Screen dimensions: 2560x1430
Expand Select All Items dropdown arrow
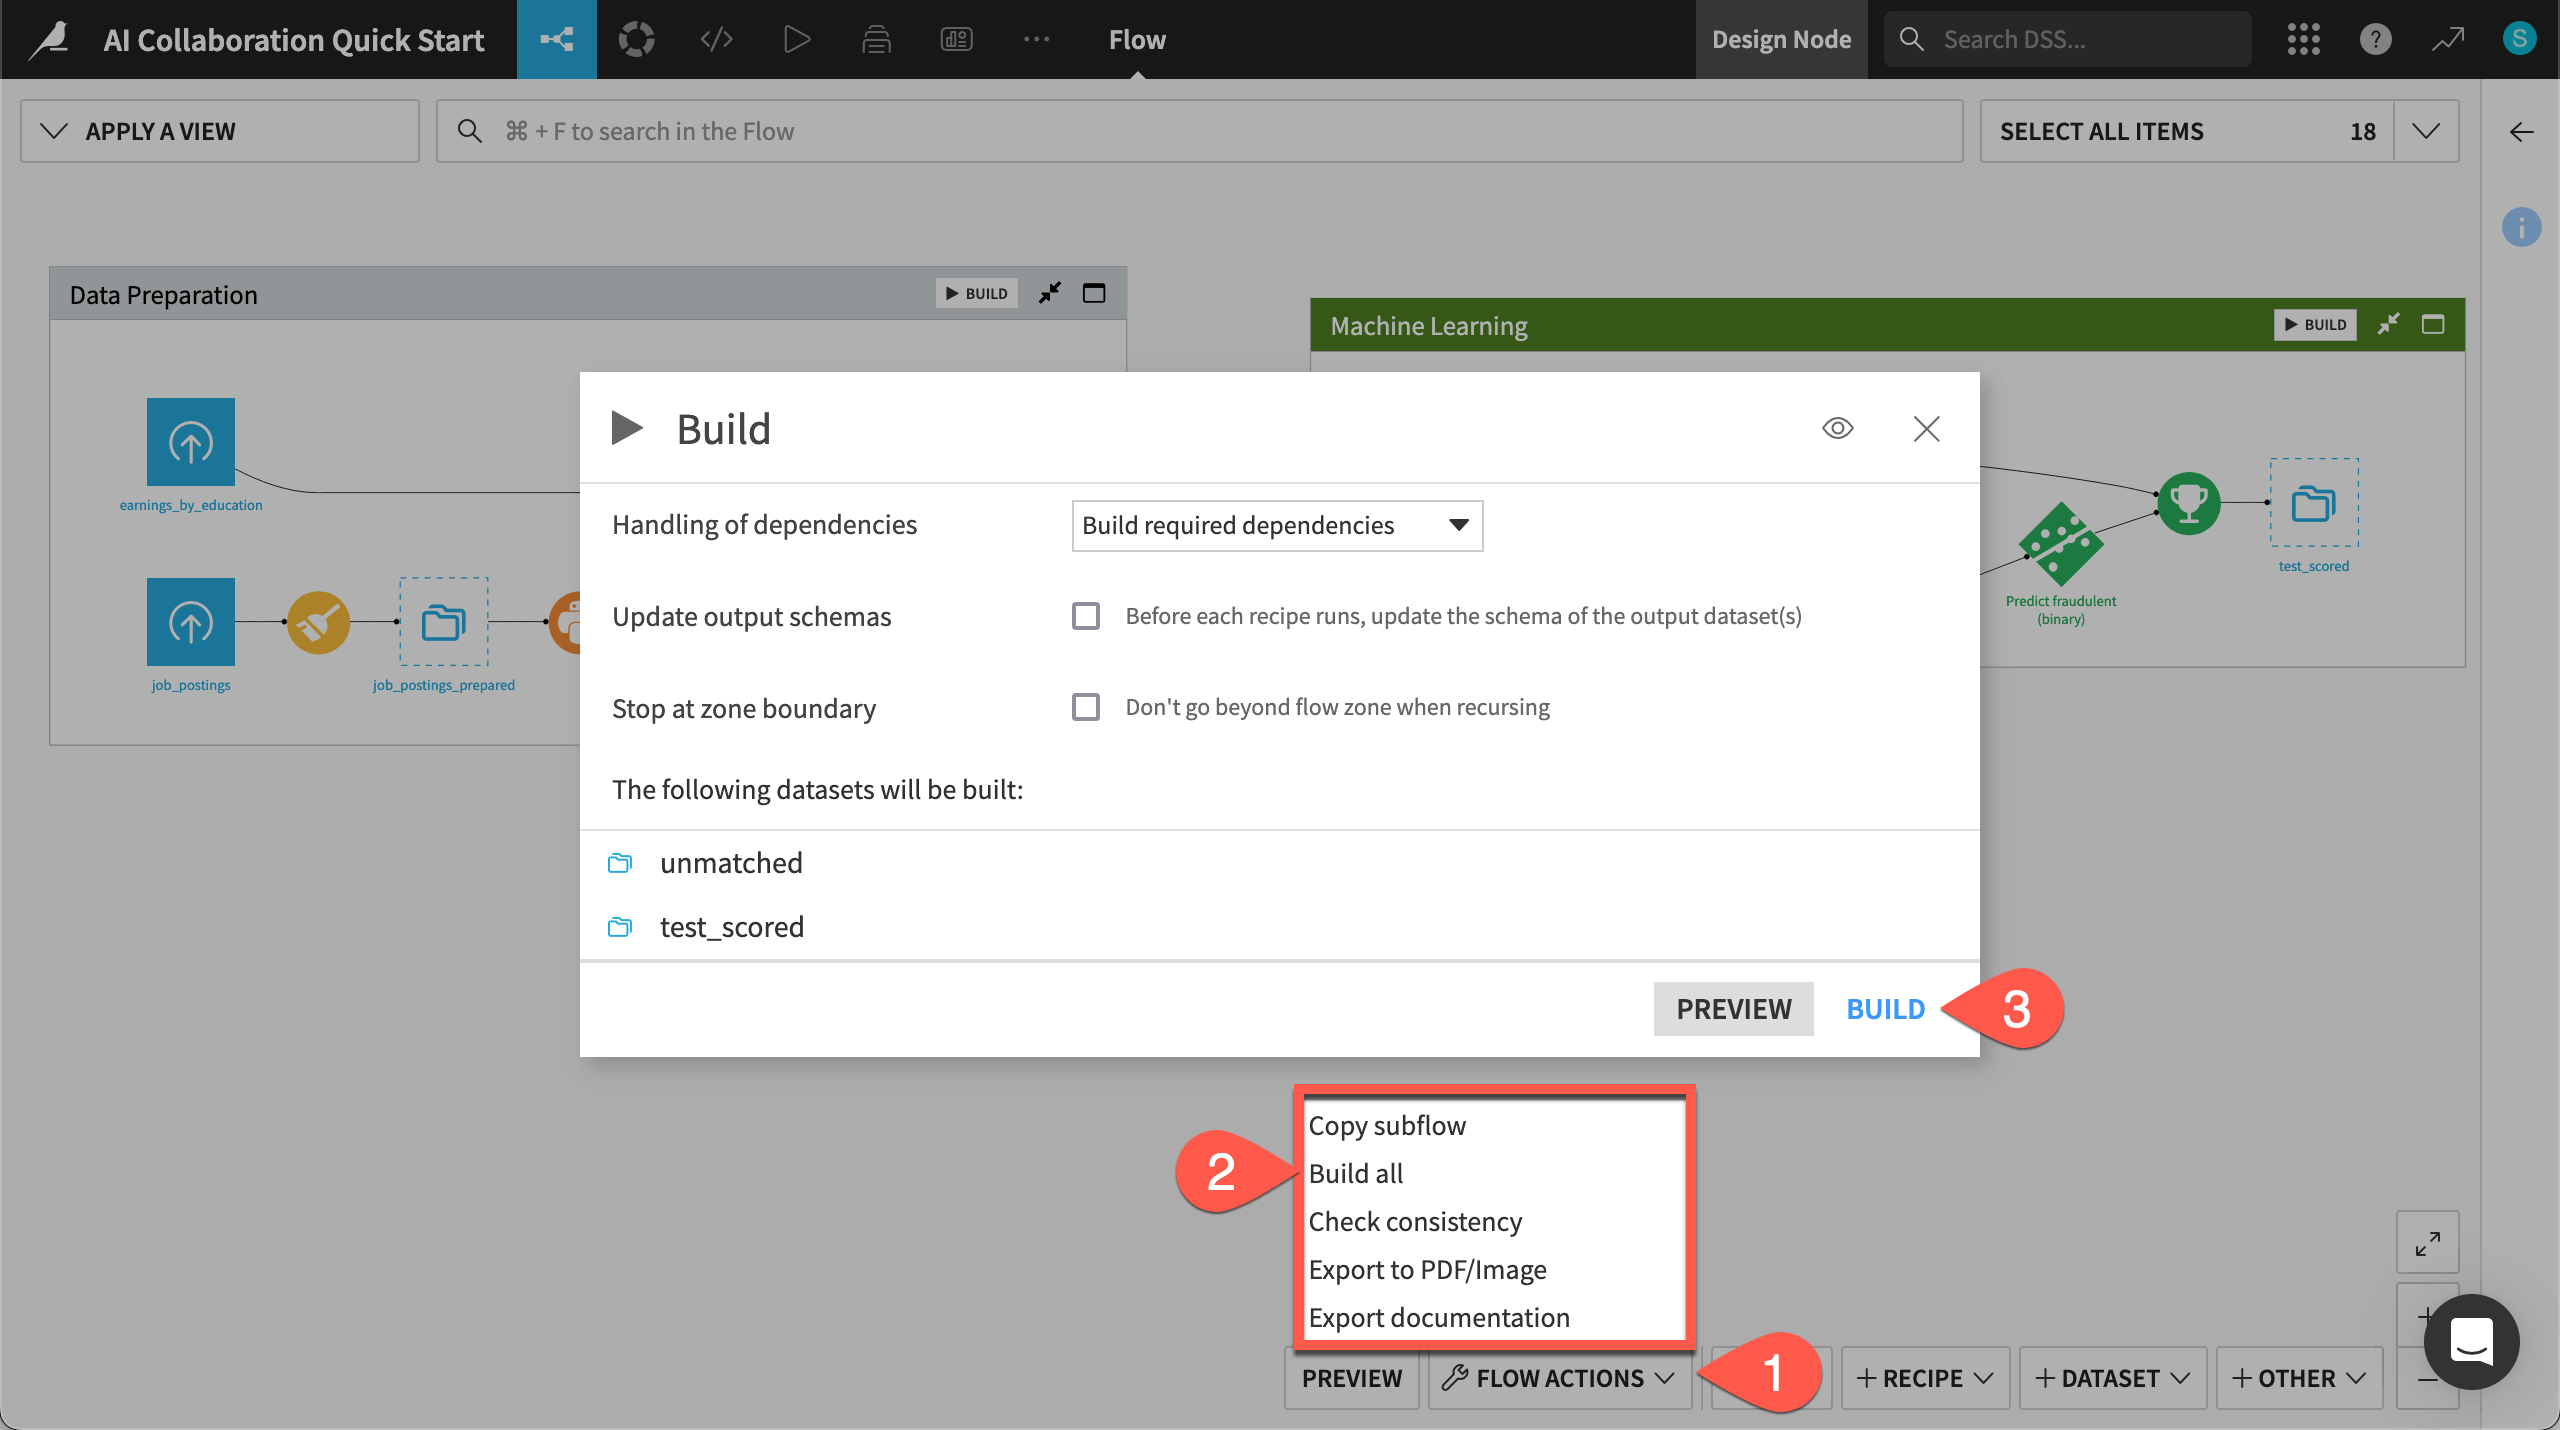[x=2426, y=131]
